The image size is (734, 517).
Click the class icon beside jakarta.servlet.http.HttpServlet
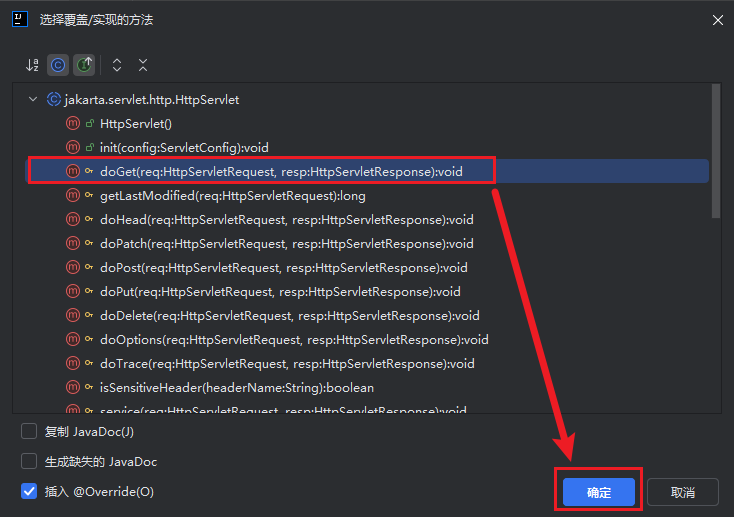(x=54, y=99)
